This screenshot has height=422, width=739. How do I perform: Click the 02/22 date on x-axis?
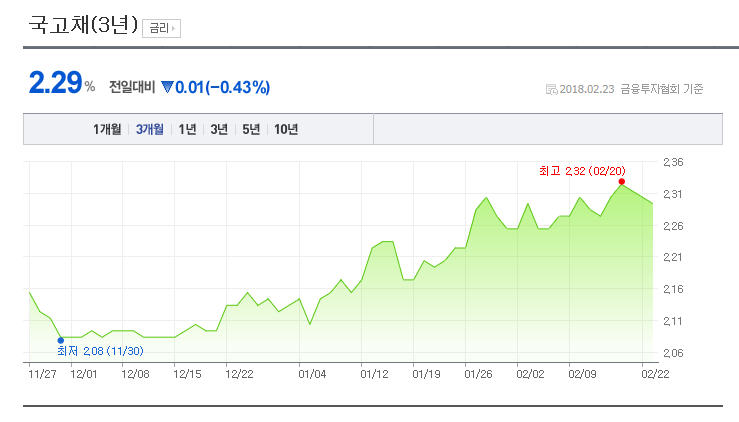tap(655, 374)
